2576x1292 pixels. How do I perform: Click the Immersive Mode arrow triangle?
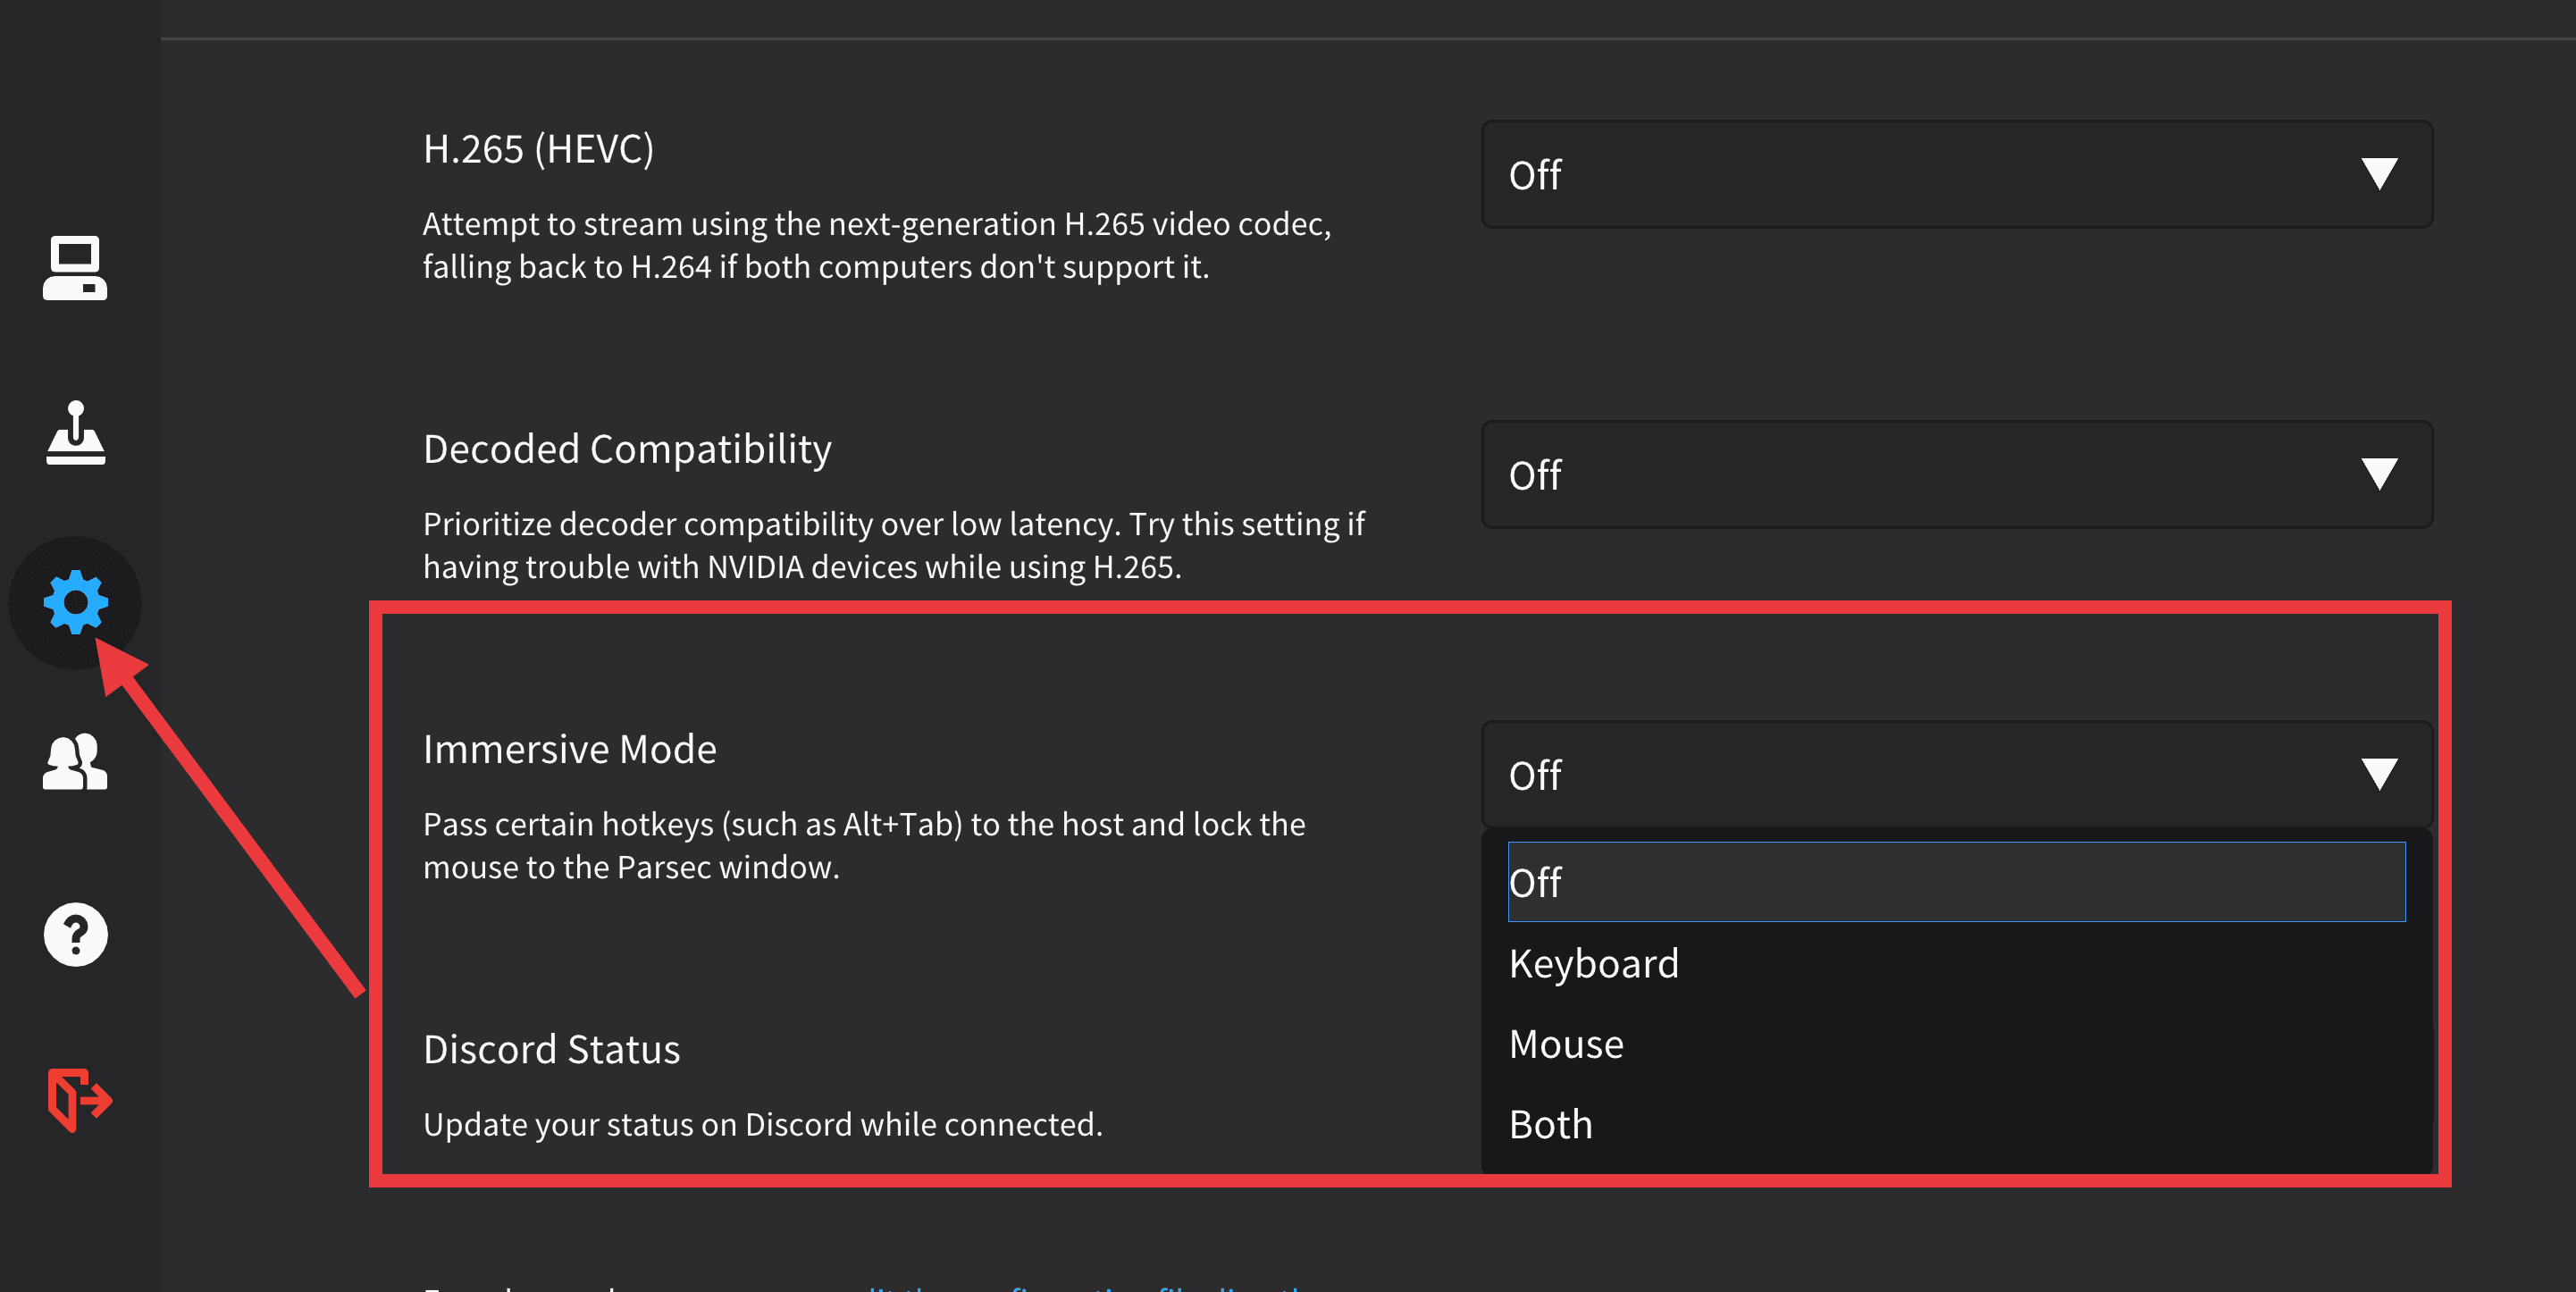pos(2379,774)
